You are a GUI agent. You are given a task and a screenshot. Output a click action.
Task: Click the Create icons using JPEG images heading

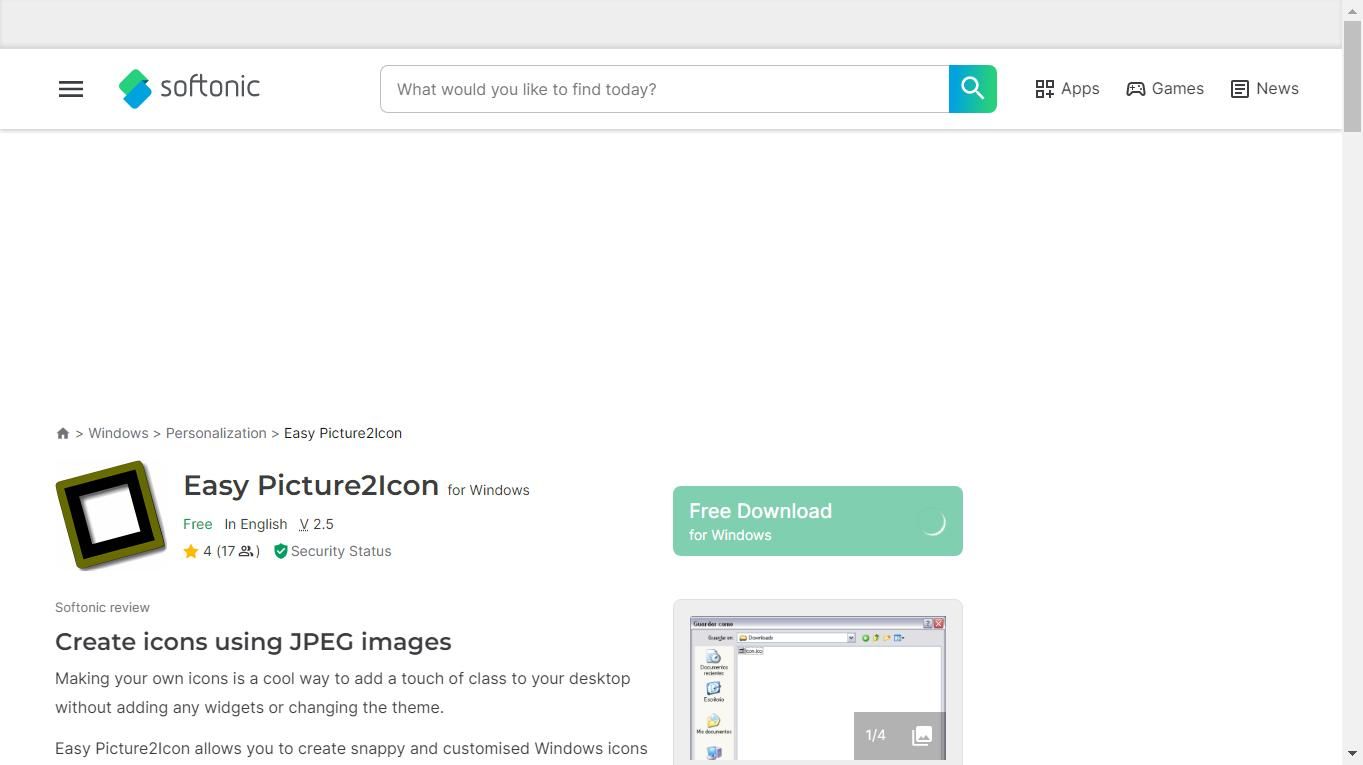pos(253,641)
